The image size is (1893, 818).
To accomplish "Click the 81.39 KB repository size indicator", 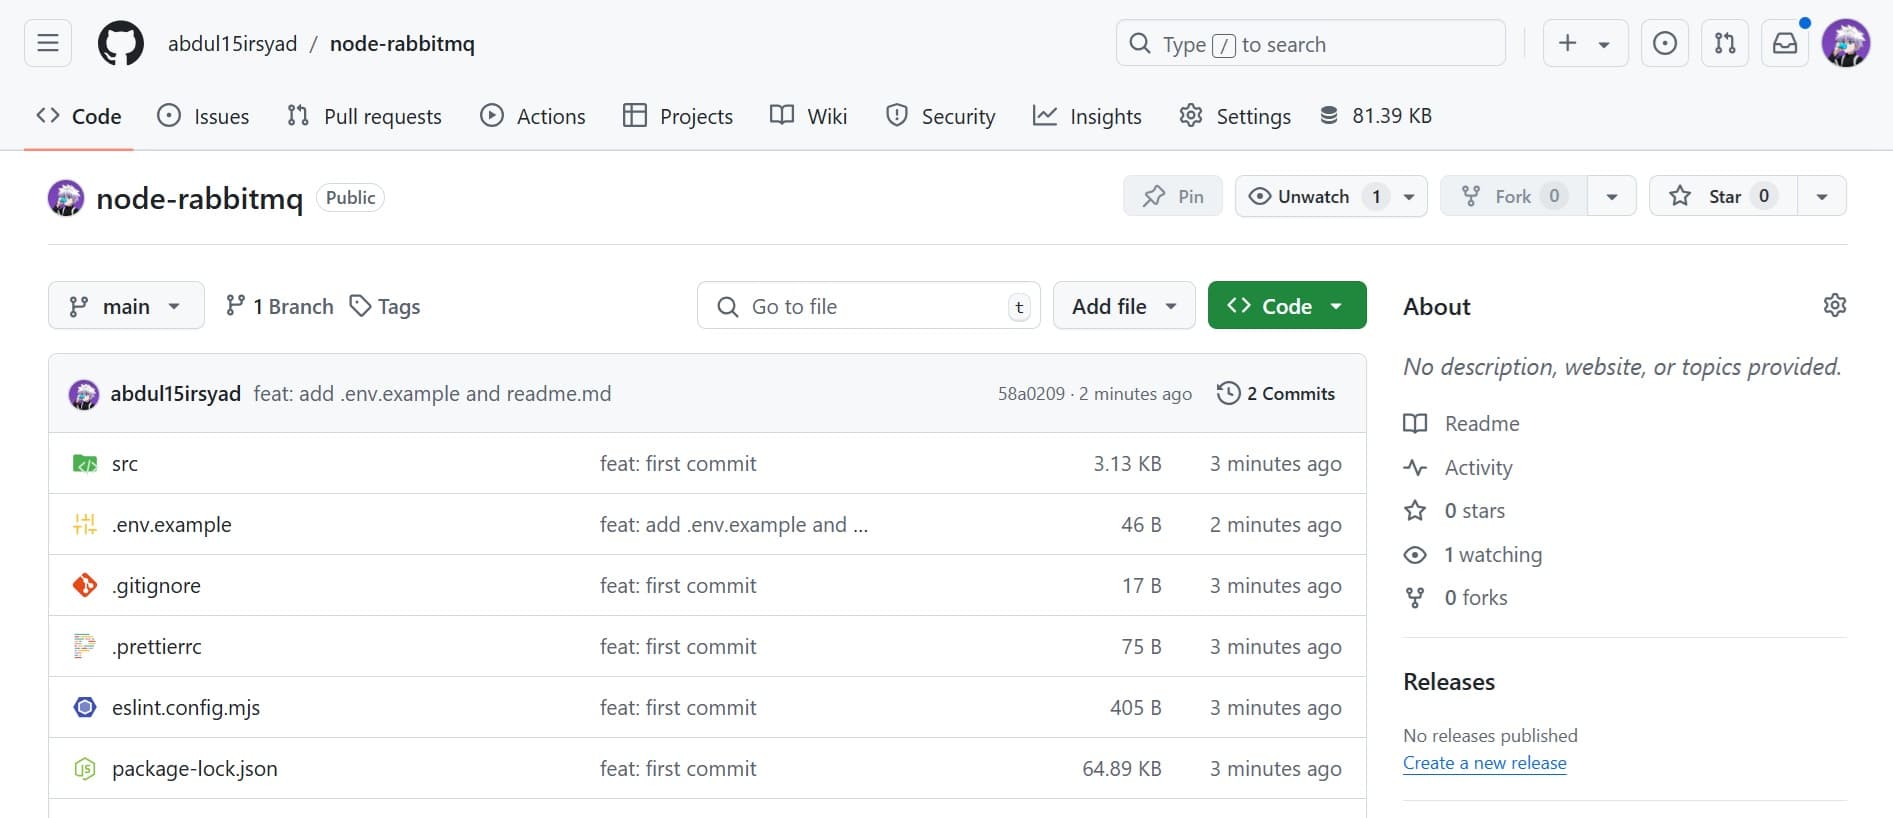I will pos(1376,116).
